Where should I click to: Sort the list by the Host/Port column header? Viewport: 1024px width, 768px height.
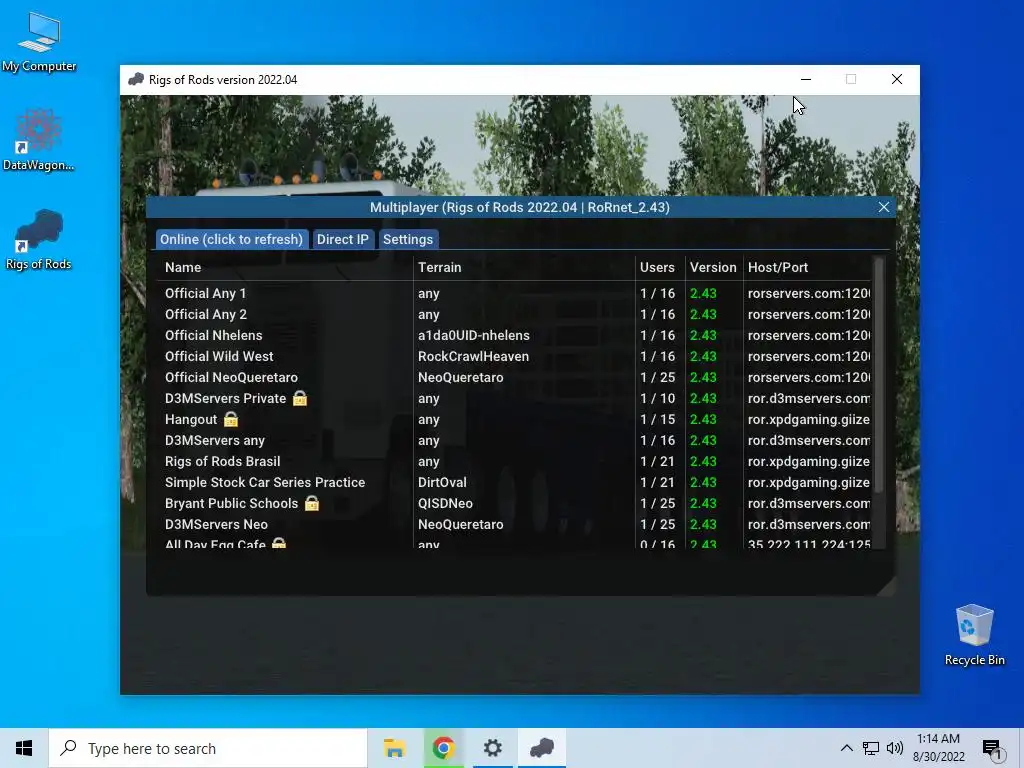(778, 267)
